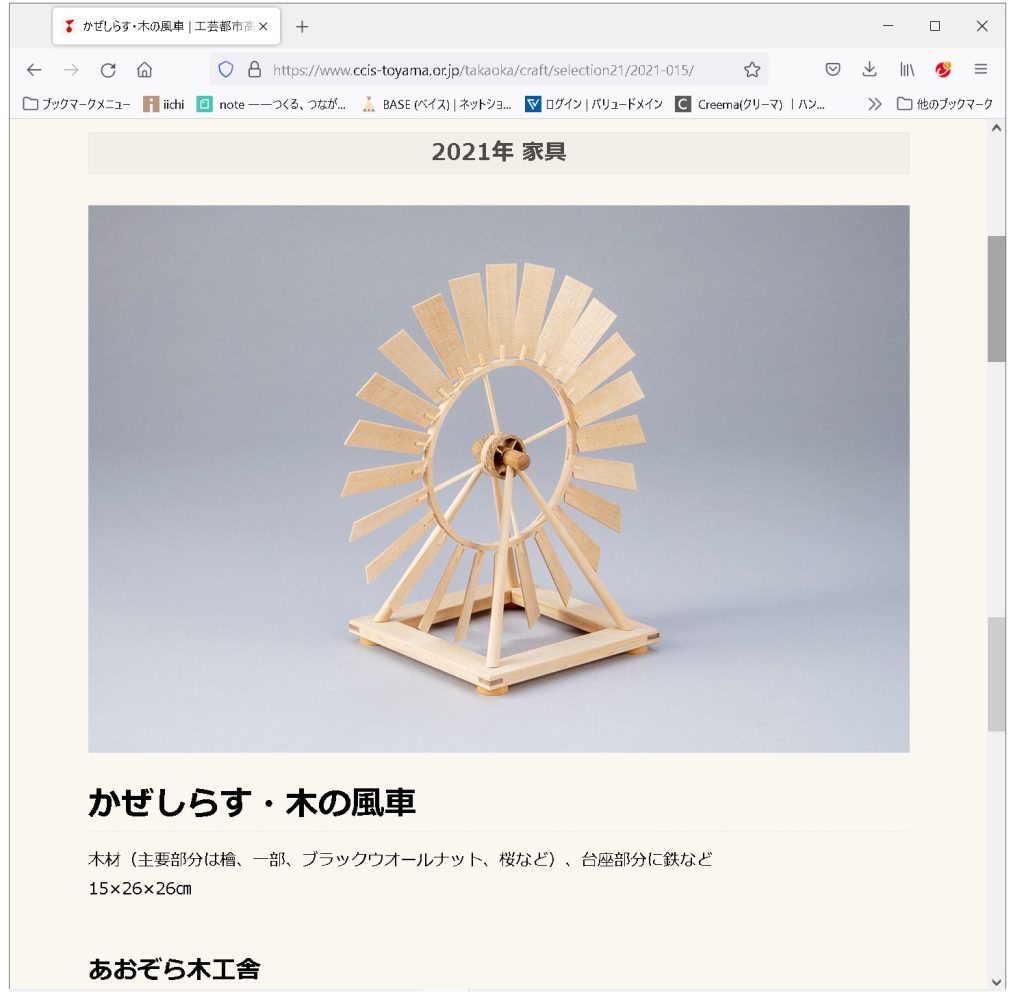
Task: Open the library sidebar icon
Action: point(906,69)
